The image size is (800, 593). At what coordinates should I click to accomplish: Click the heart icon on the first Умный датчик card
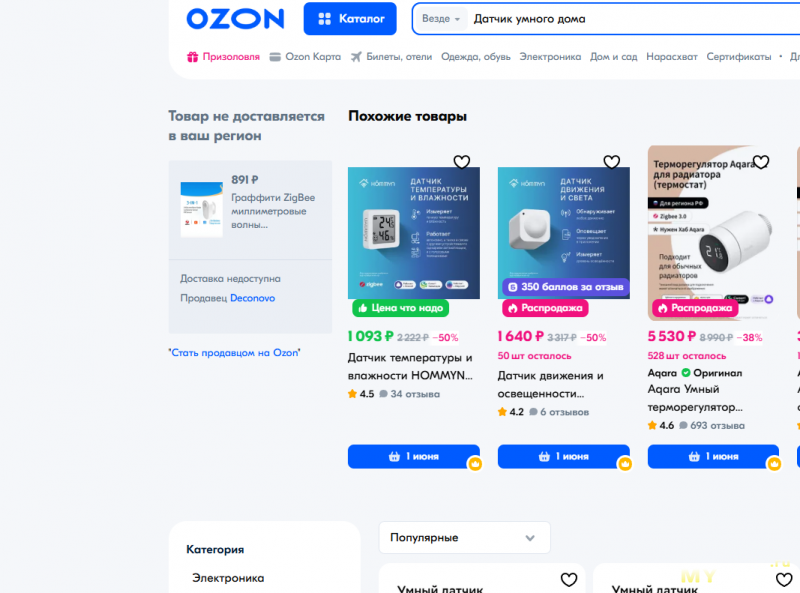pyautogui.click(x=569, y=579)
